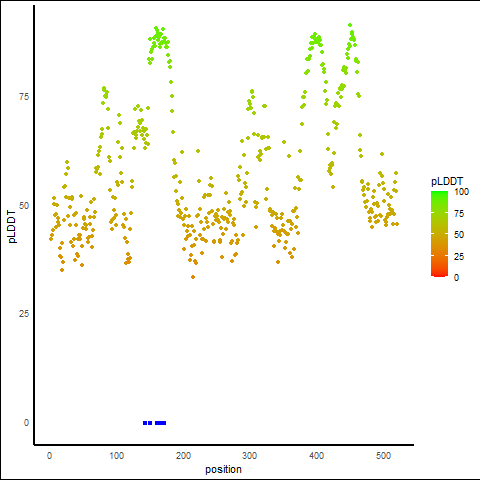Click the y-axis tick label 75
This screenshot has height=480, width=480.
tap(24, 97)
